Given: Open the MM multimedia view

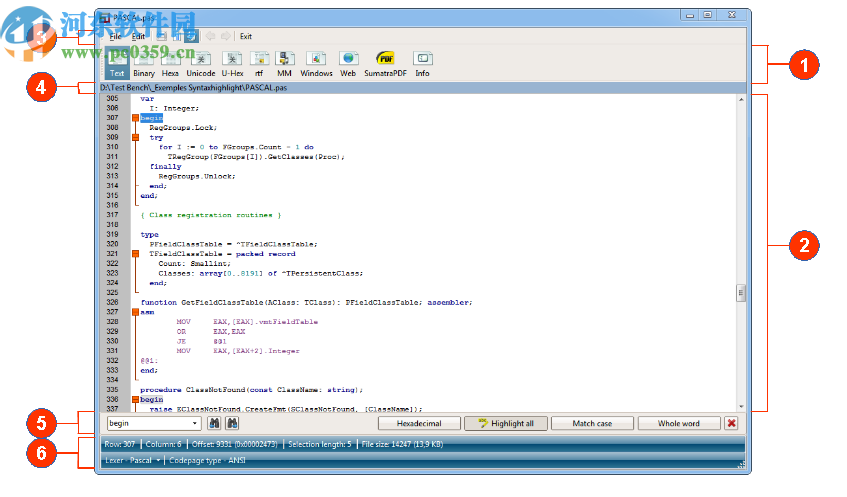Looking at the screenshot, I should click(285, 64).
